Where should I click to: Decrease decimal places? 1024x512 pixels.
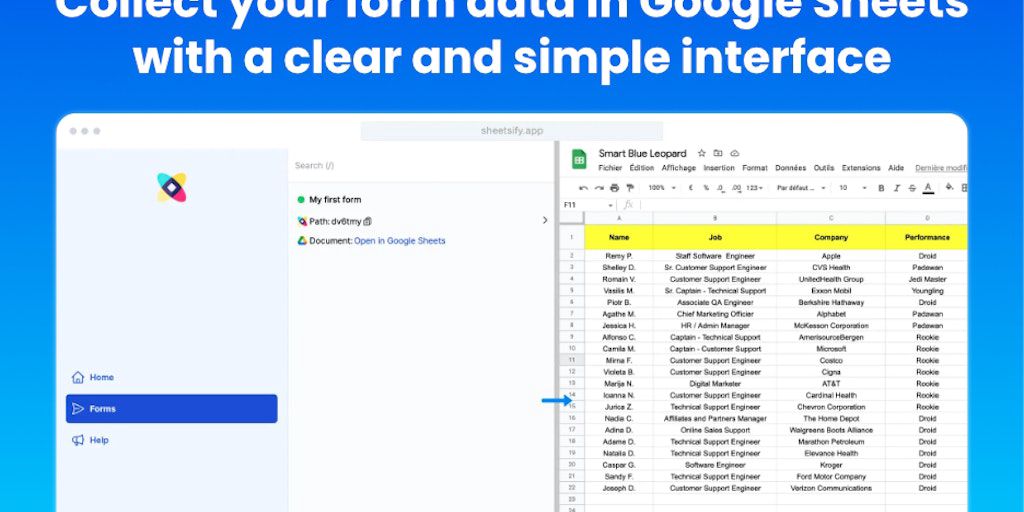pyautogui.click(x=720, y=188)
